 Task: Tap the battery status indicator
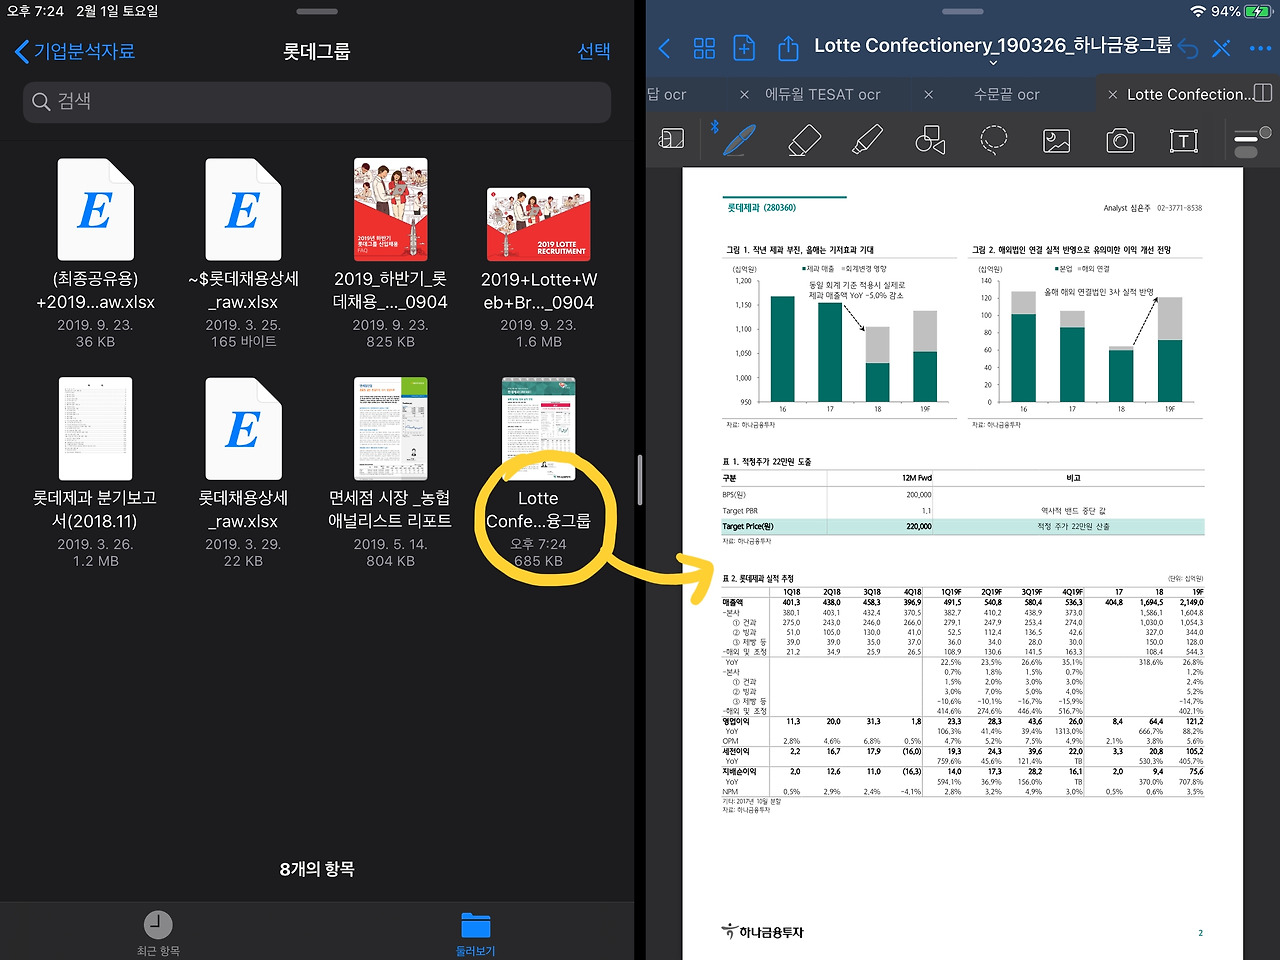point(1257,11)
